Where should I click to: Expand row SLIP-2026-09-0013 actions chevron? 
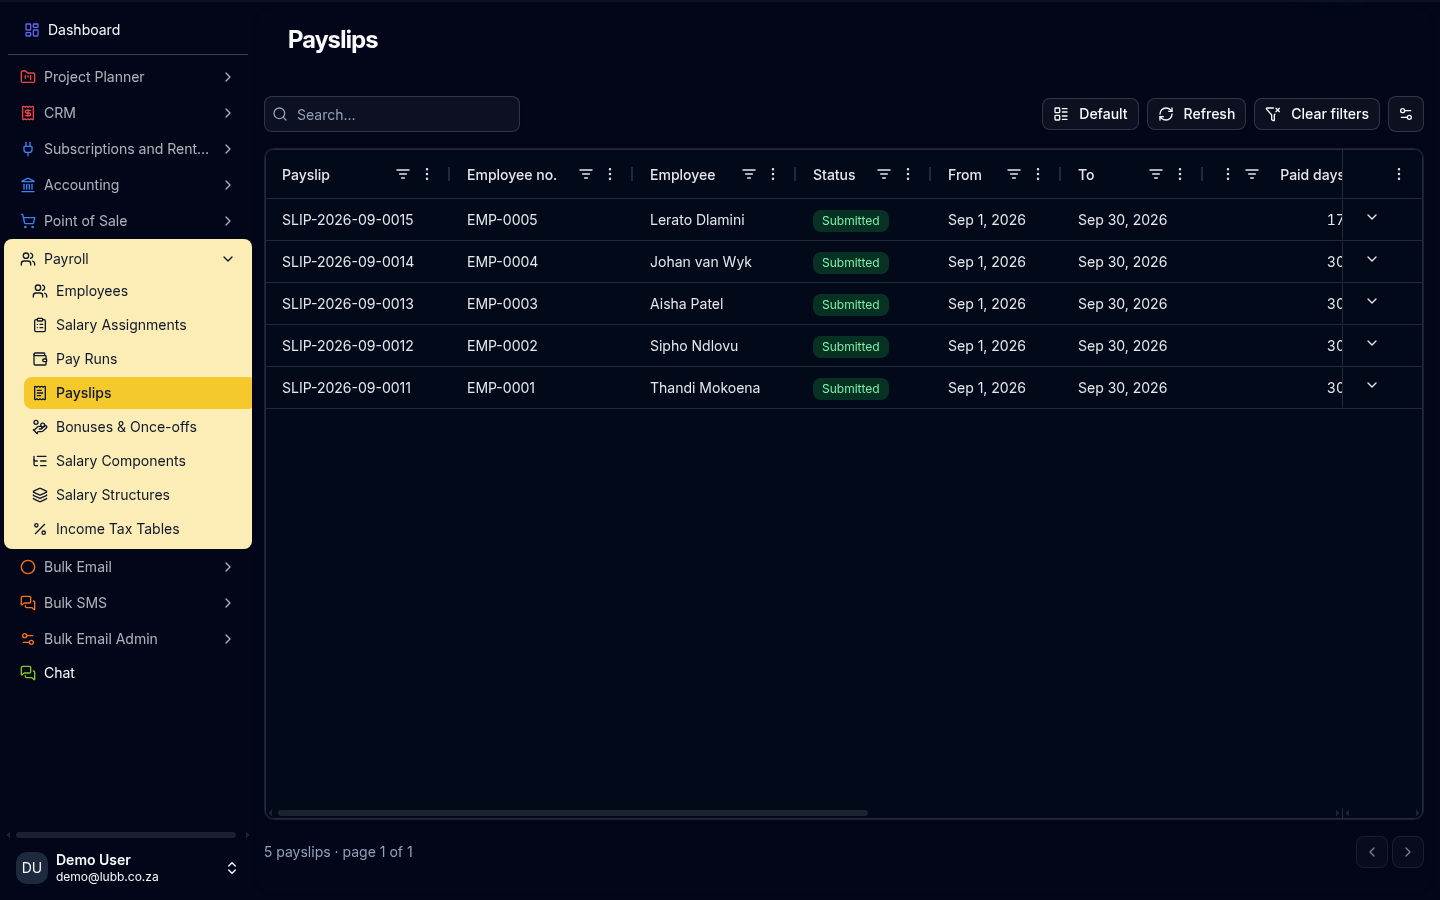coord(1372,301)
